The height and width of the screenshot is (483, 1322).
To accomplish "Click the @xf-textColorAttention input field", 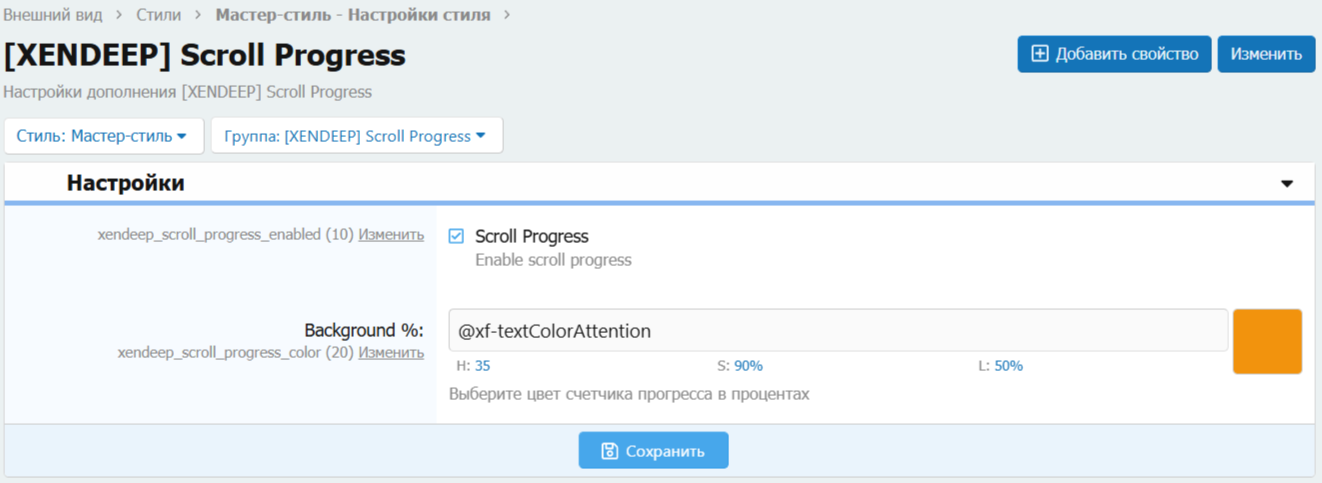I will tap(837, 330).
